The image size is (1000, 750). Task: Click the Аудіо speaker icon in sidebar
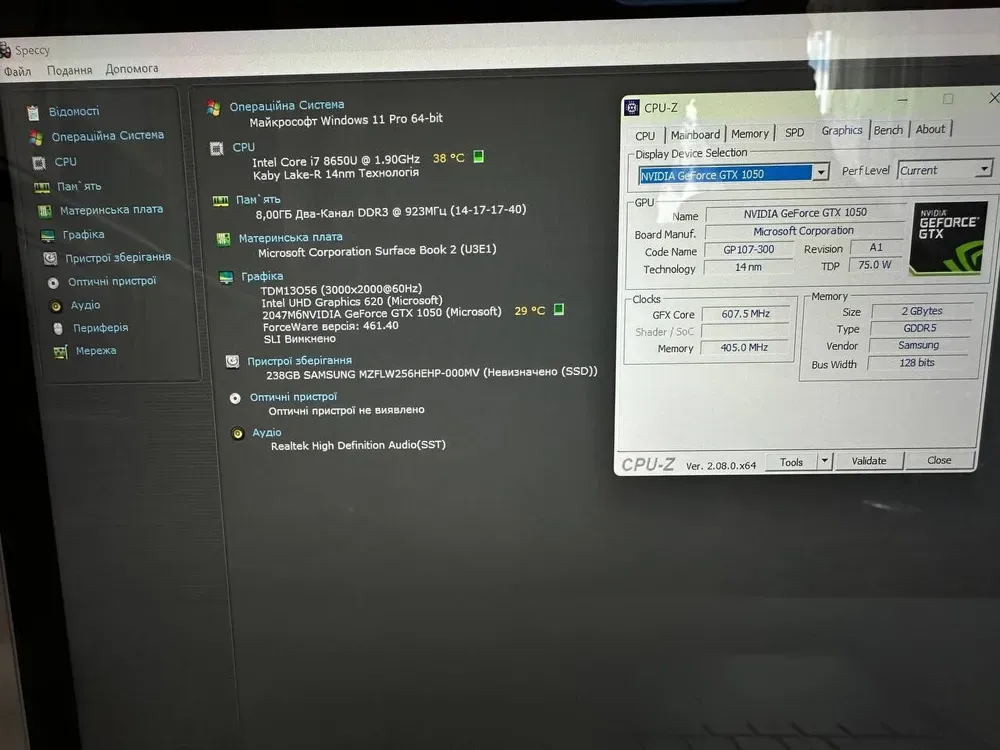56,305
